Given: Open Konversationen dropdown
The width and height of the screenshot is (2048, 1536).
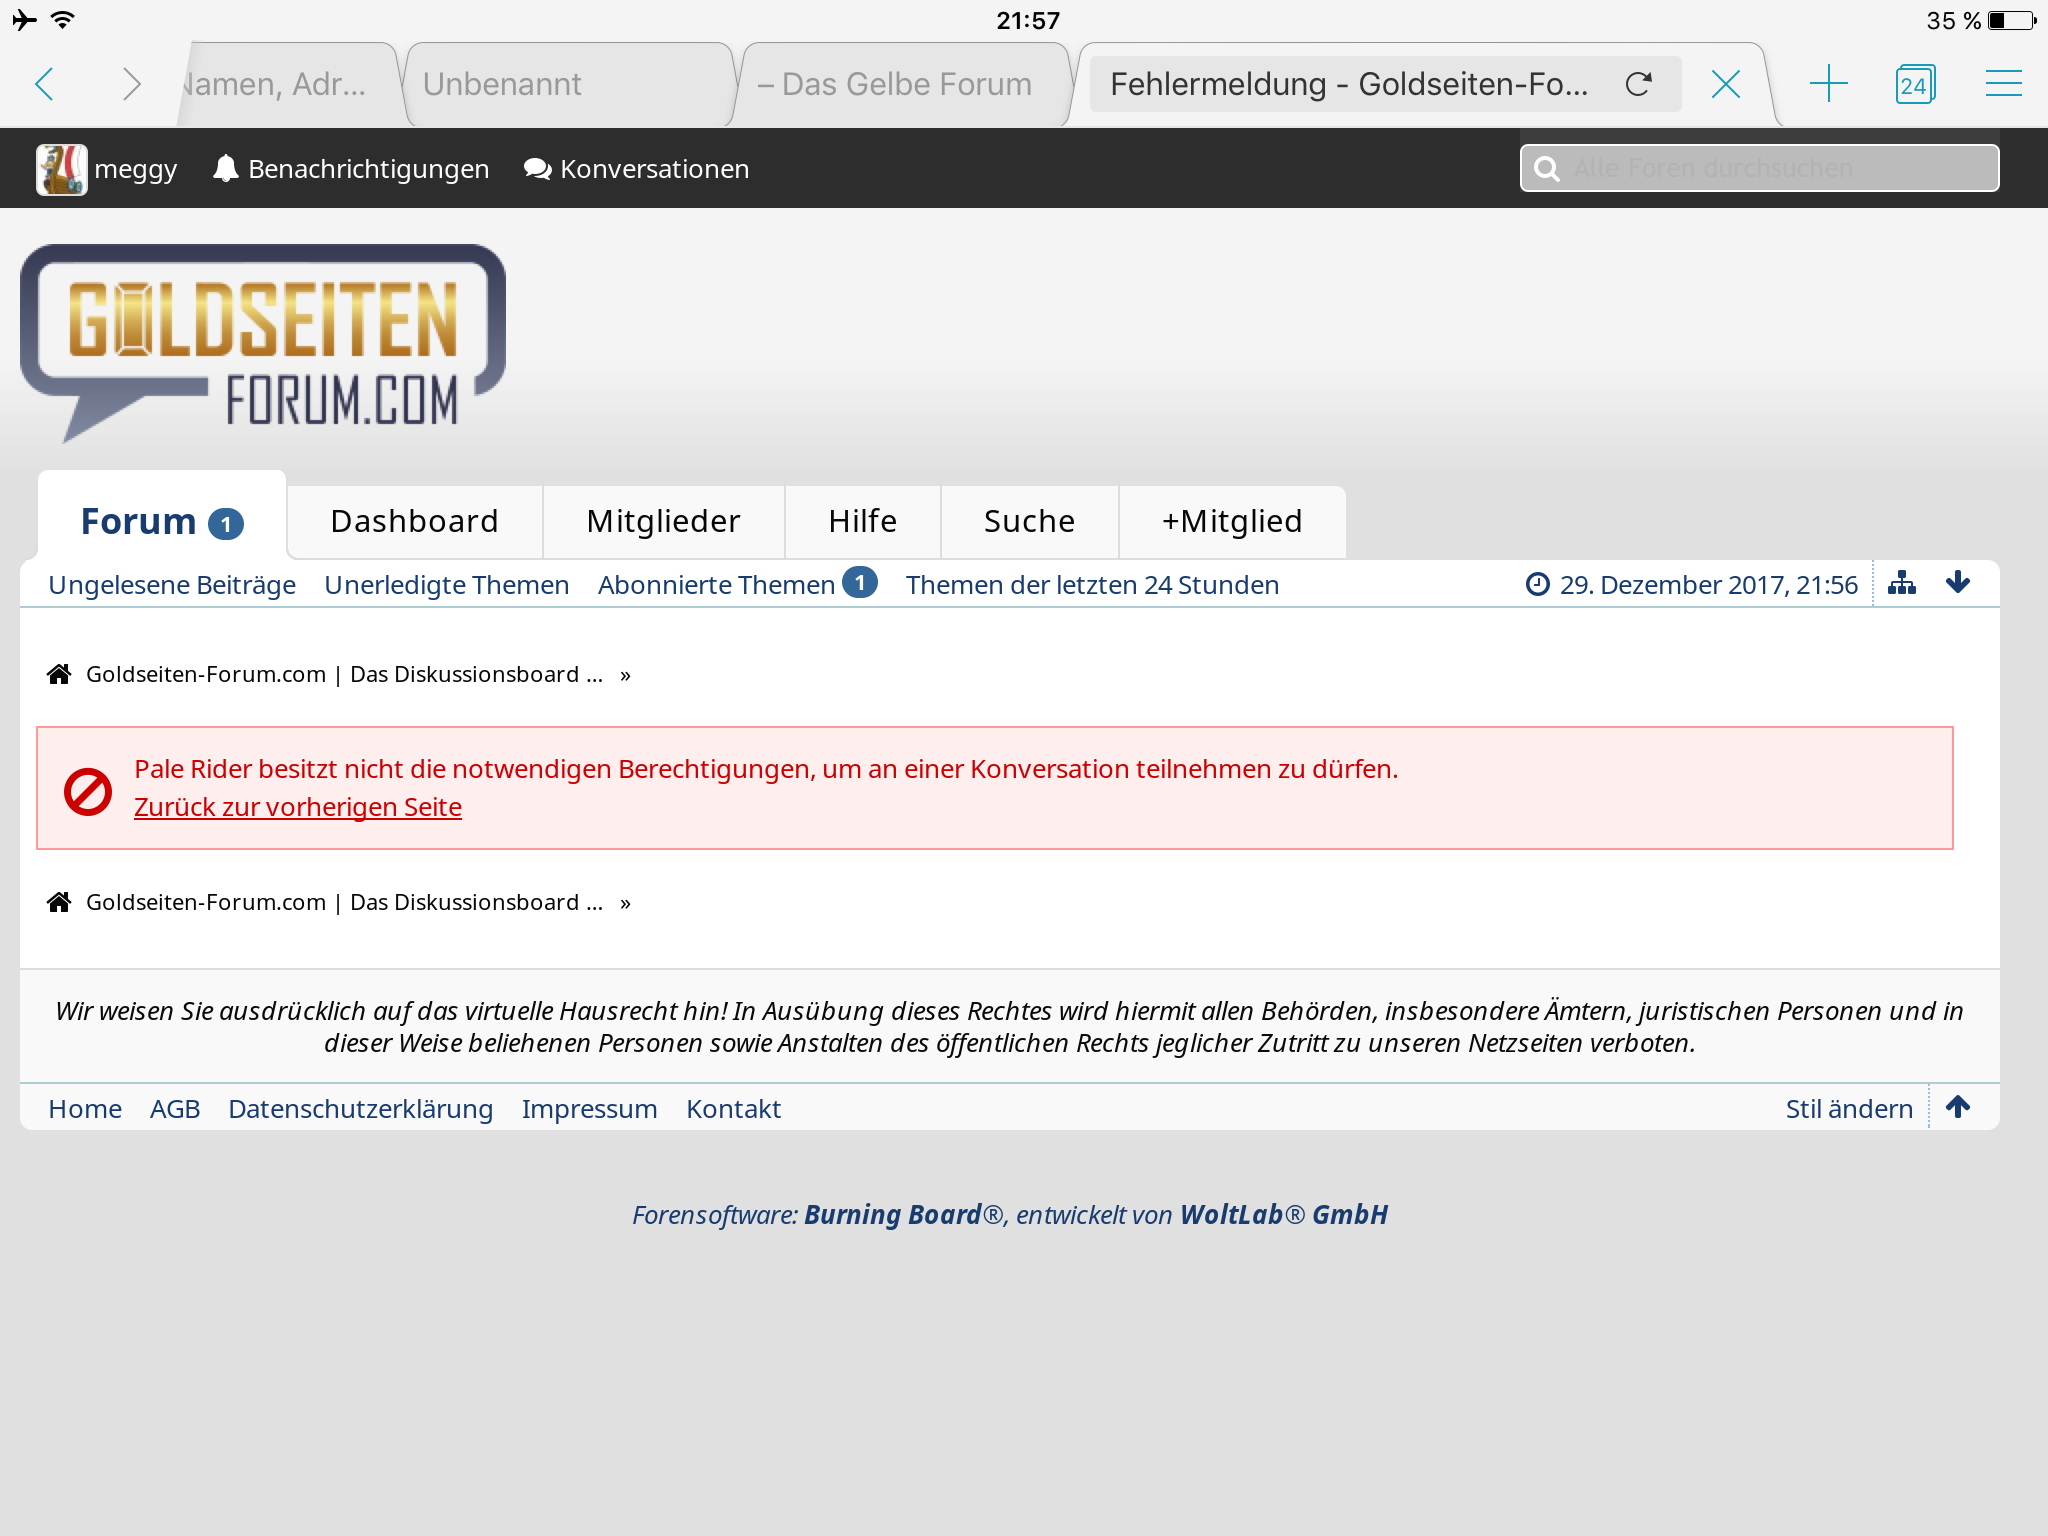Looking at the screenshot, I should tap(637, 169).
